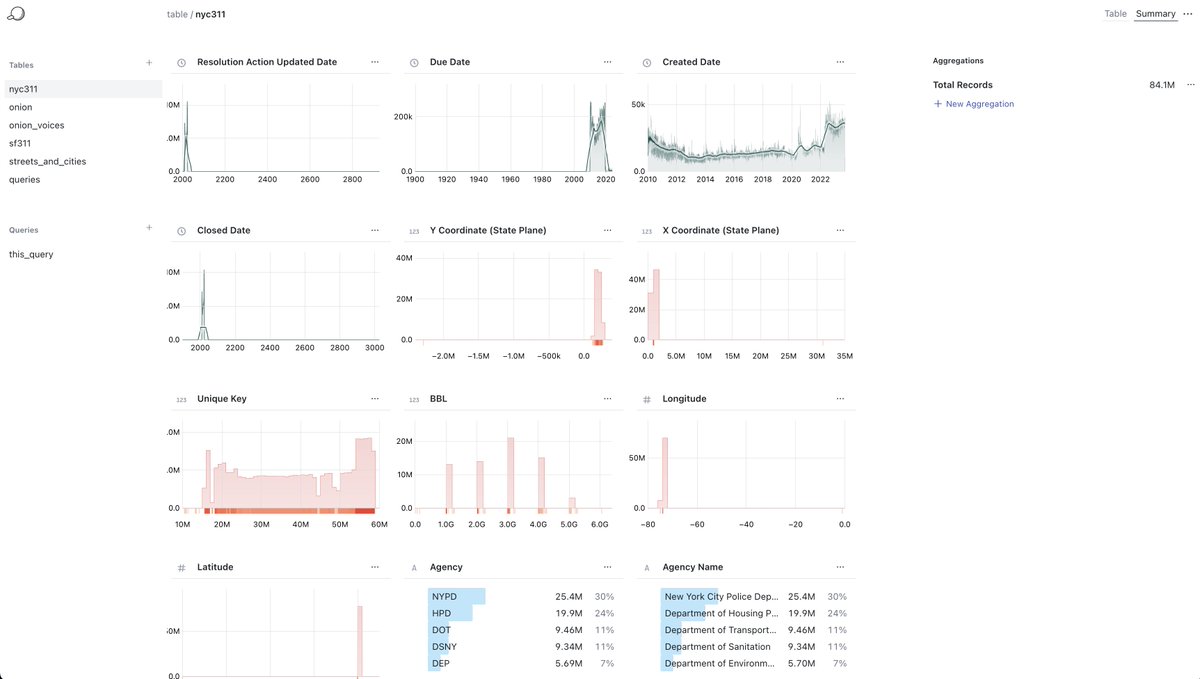Add a new table with plus icon
1200x679 pixels.
tap(149, 63)
